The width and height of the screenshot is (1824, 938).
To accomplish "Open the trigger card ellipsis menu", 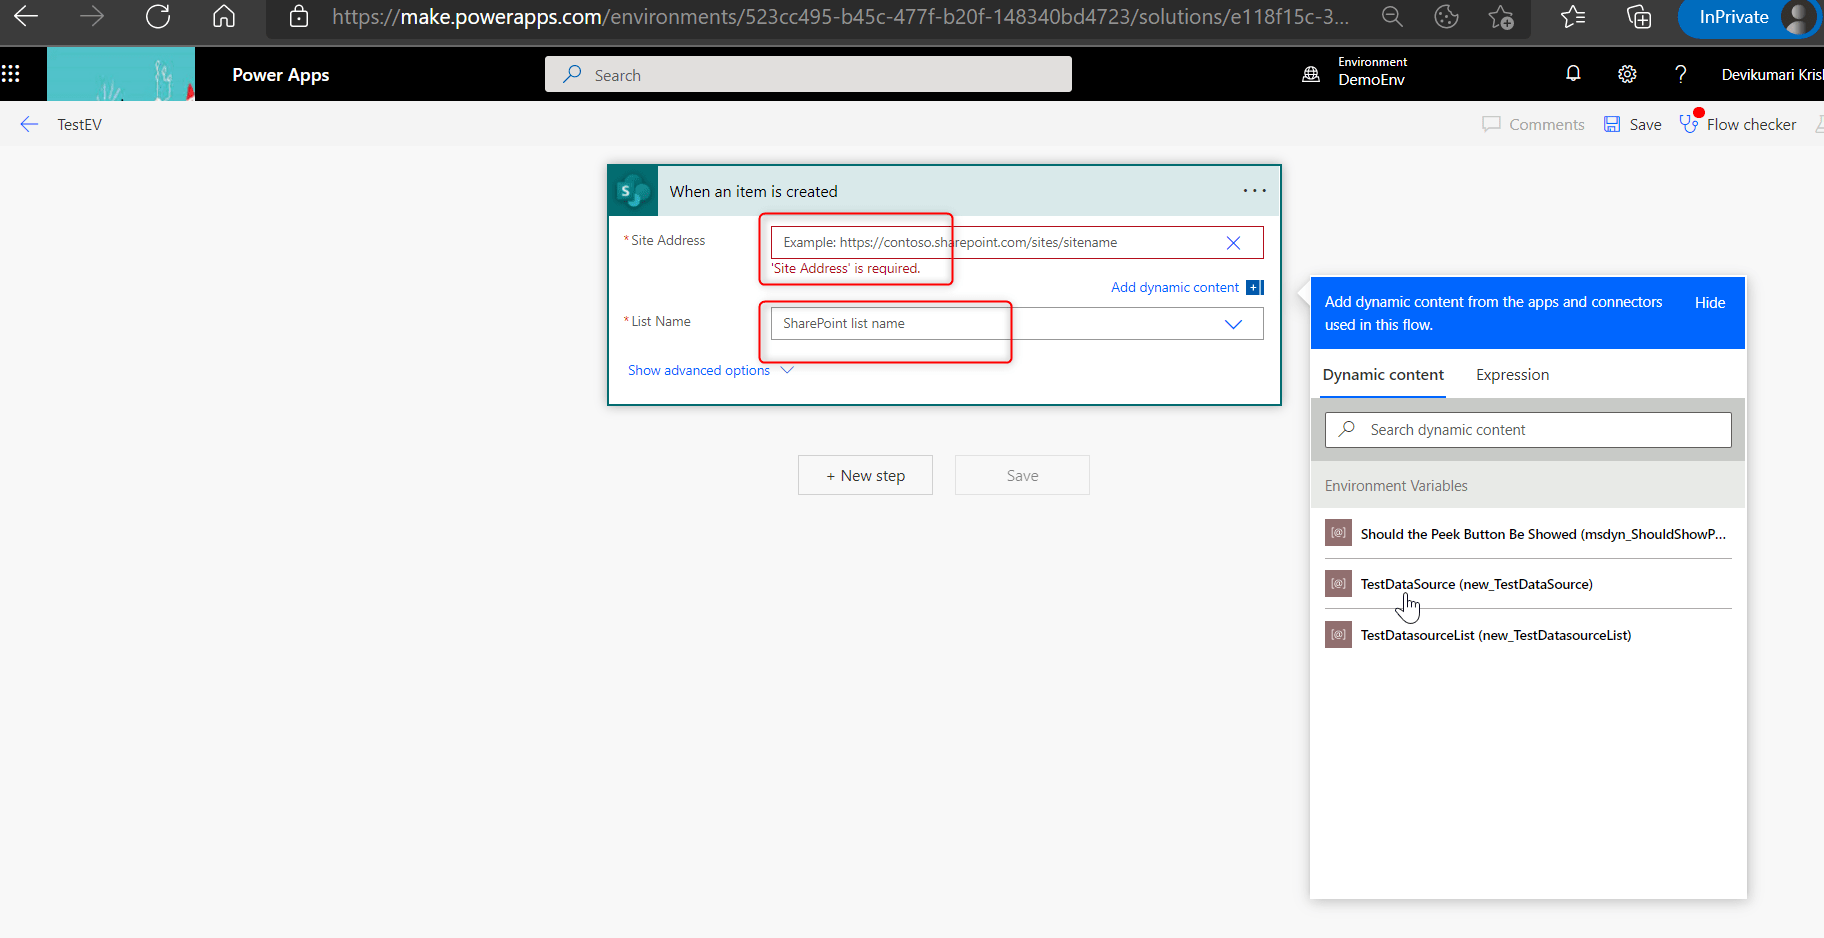I will click(1254, 190).
